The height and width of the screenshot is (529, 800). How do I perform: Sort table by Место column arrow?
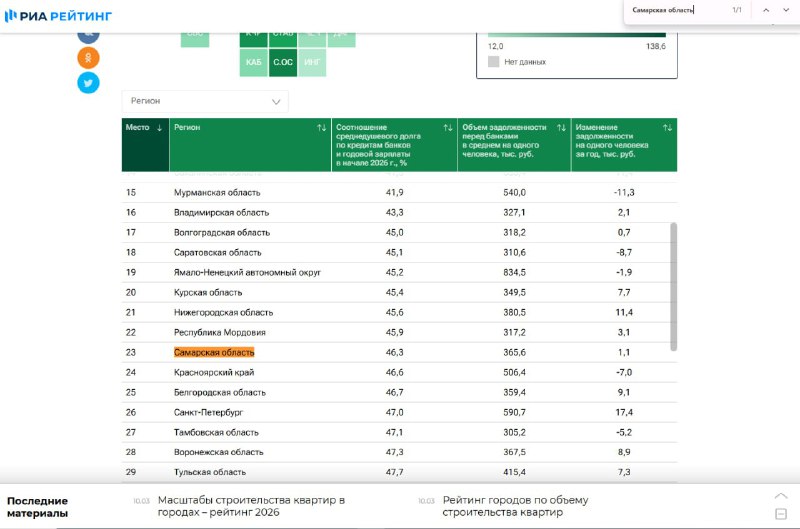(x=160, y=128)
